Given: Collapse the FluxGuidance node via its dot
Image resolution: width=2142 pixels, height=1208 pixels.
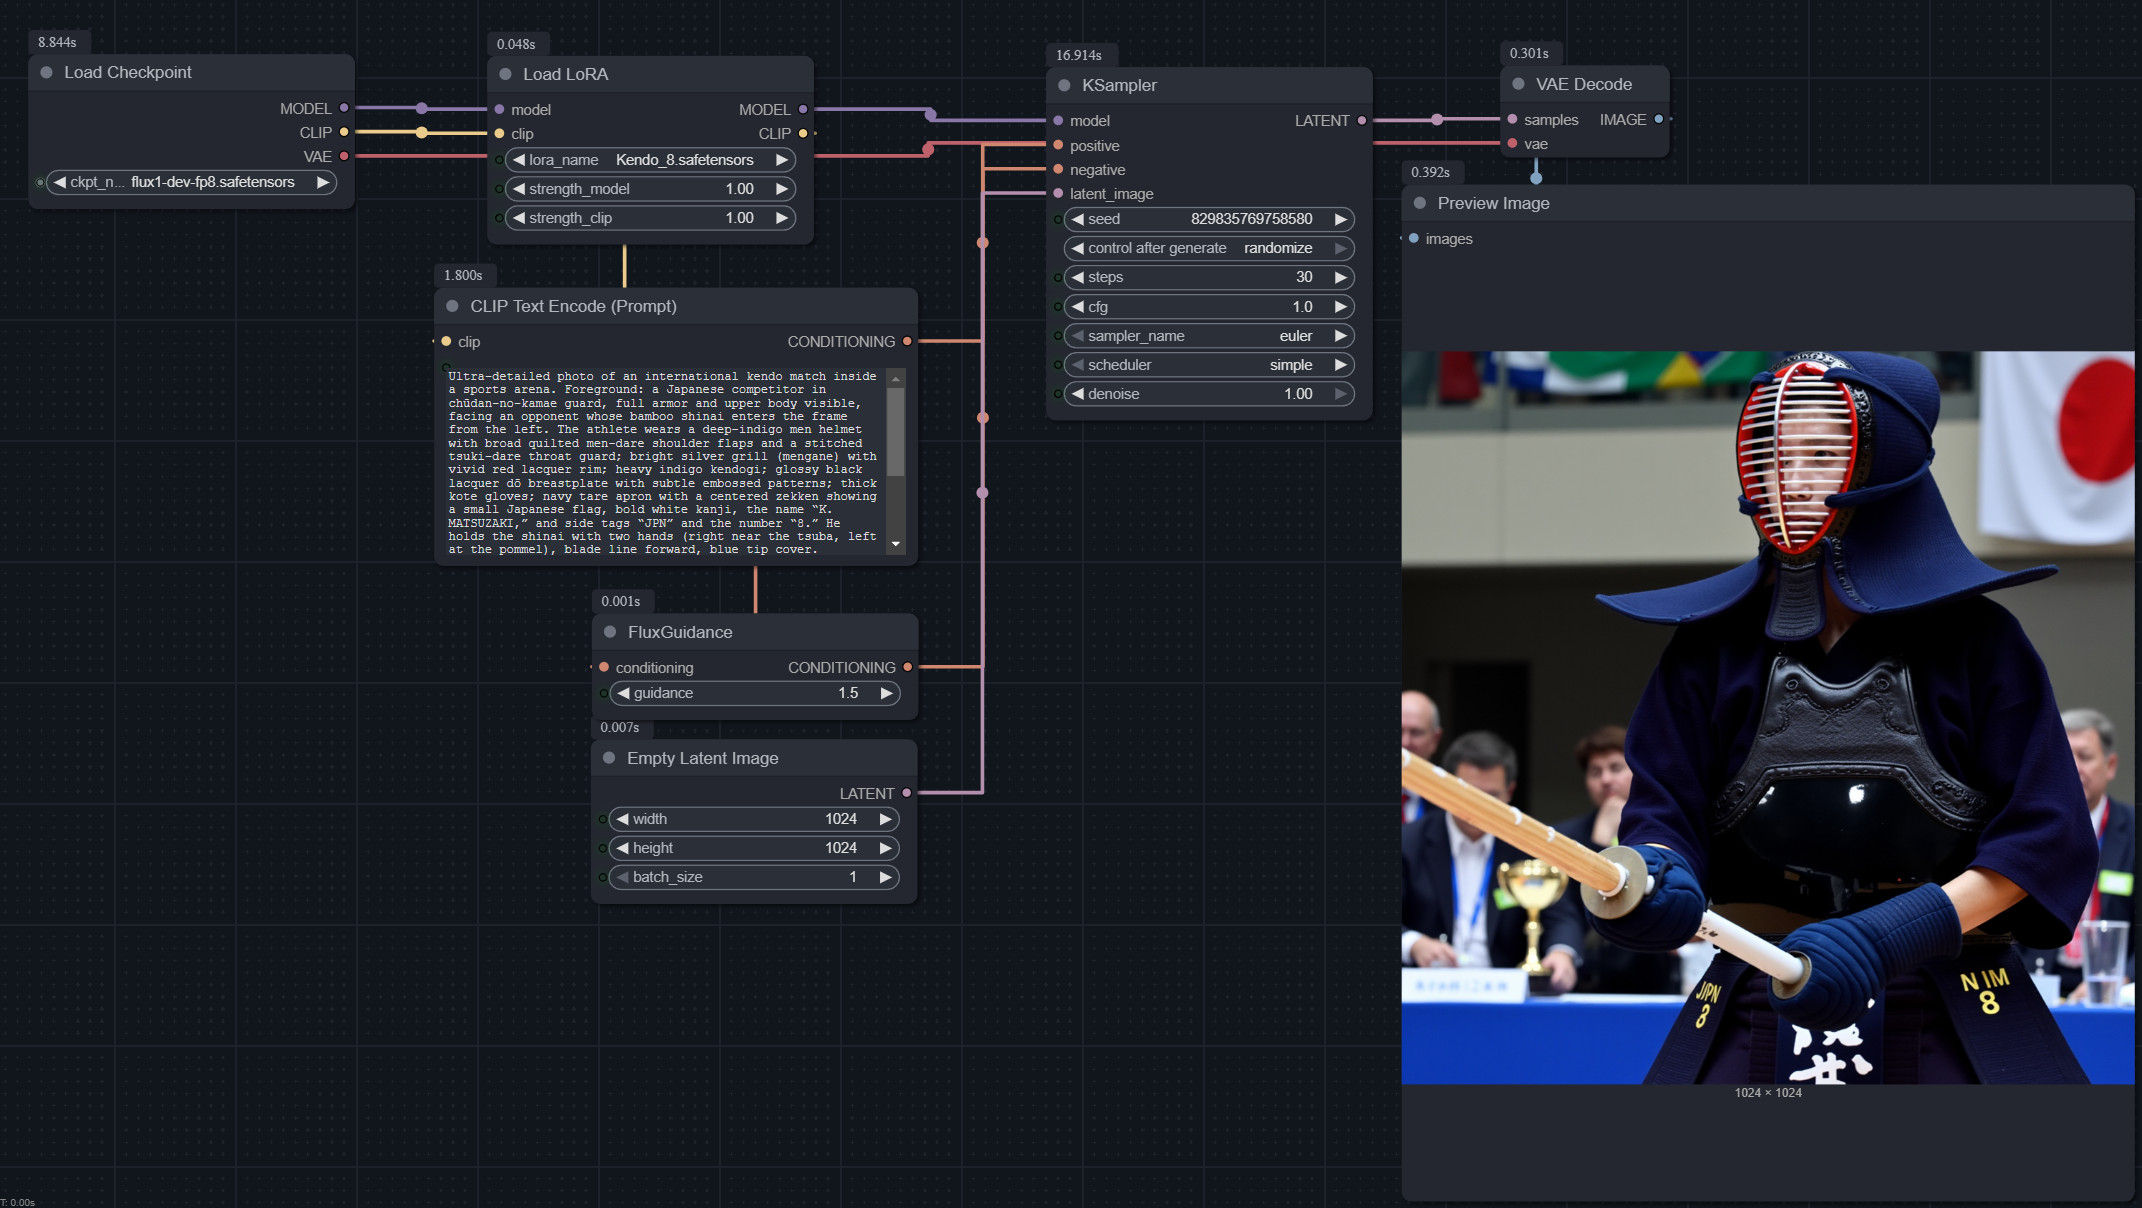Looking at the screenshot, I should pos(610,633).
